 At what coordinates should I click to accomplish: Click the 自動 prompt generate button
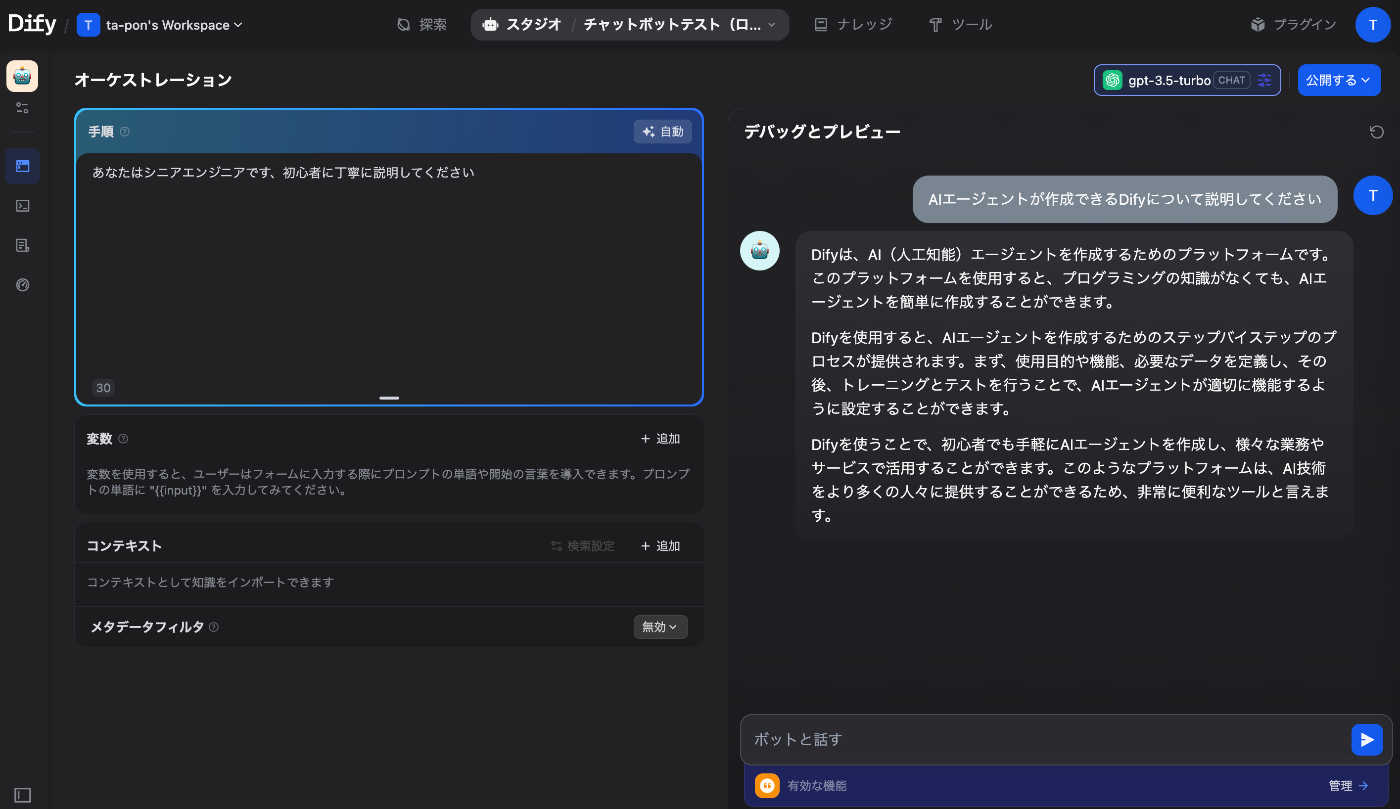pos(663,131)
